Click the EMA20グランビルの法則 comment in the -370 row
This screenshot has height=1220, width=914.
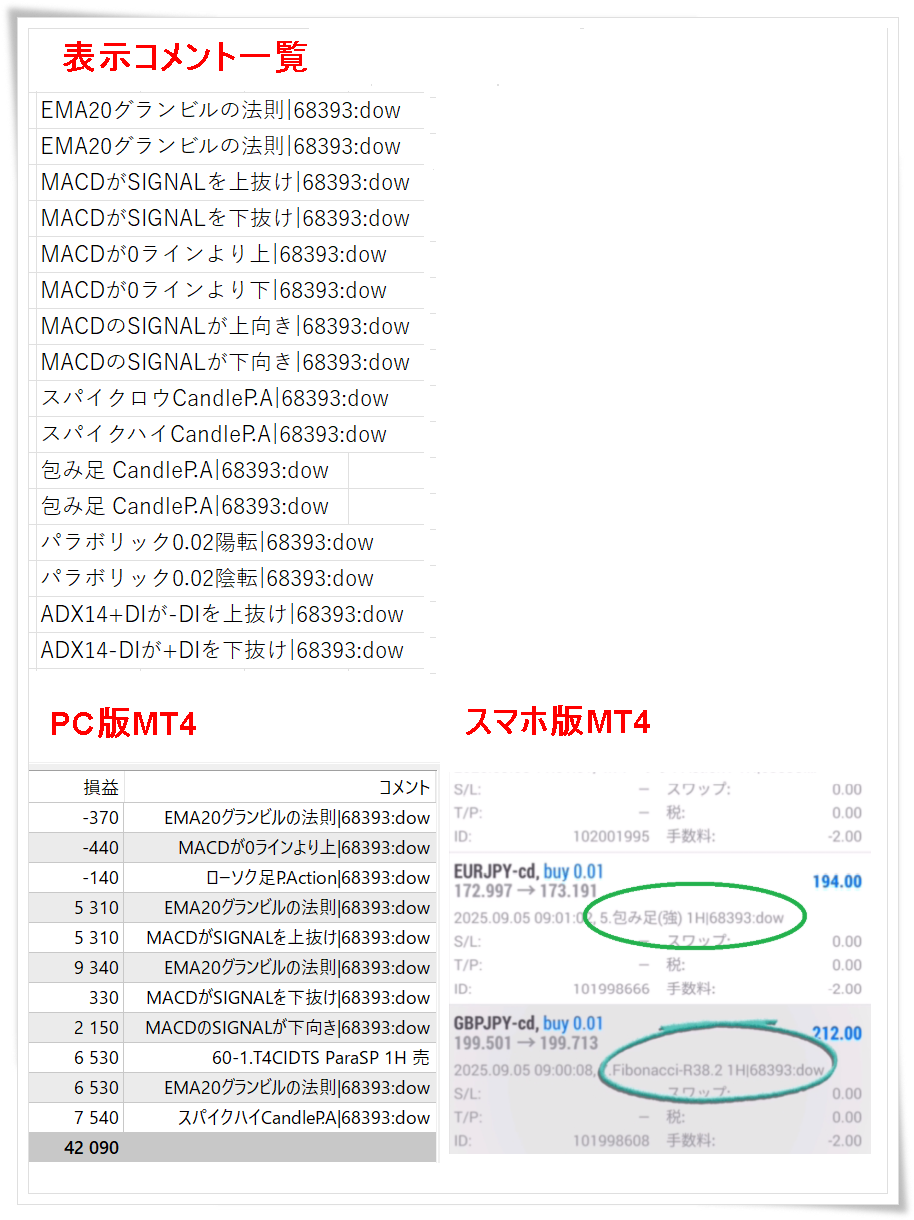click(280, 818)
